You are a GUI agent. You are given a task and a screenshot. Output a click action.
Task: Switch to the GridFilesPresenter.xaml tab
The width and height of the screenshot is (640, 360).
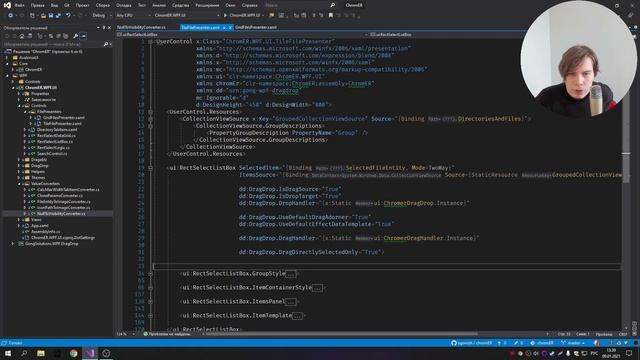(x=256, y=27)
